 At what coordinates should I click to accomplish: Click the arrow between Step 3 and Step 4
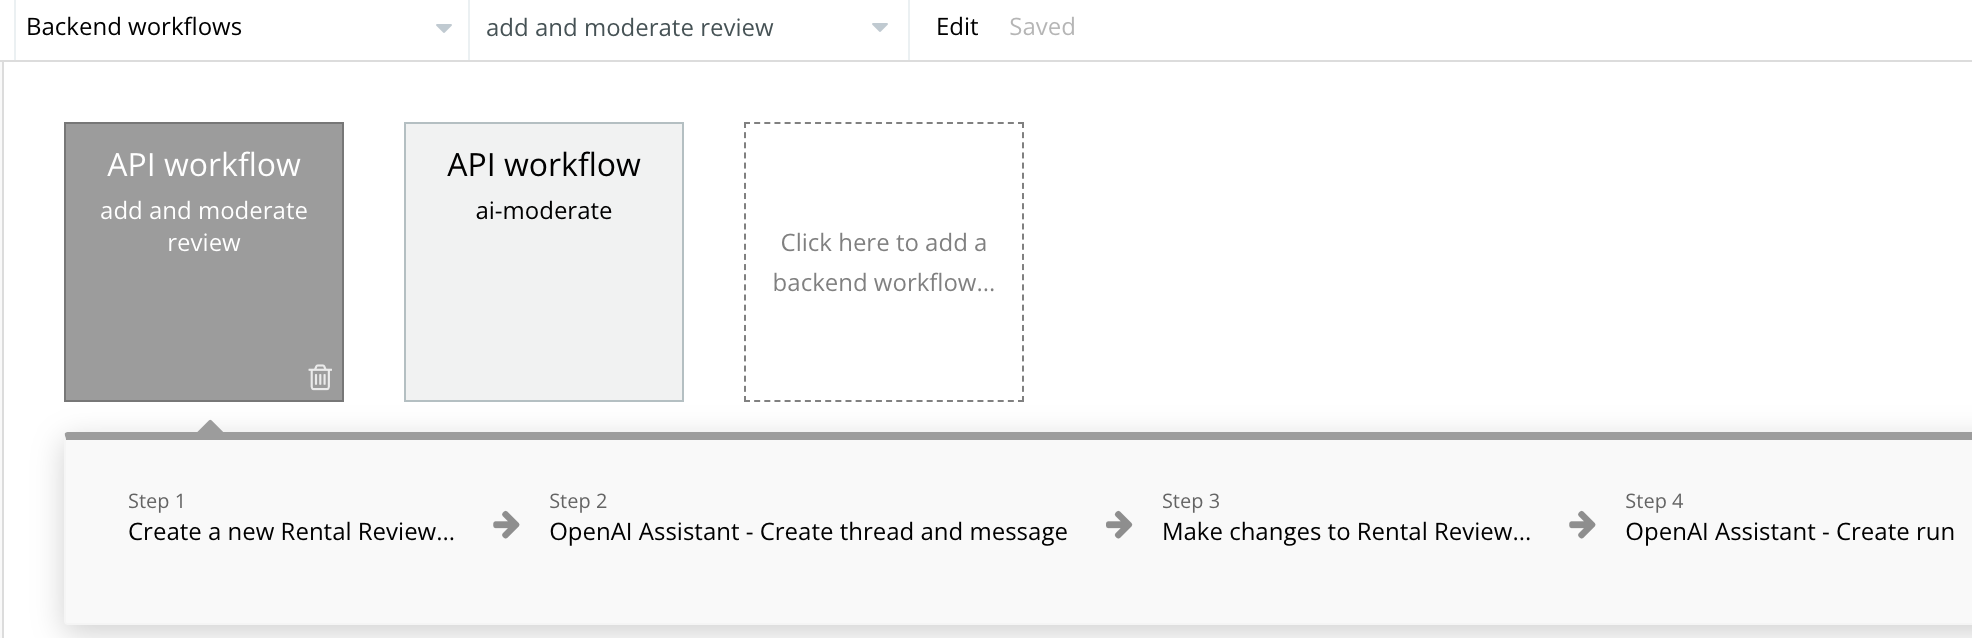pos(1582,524)
